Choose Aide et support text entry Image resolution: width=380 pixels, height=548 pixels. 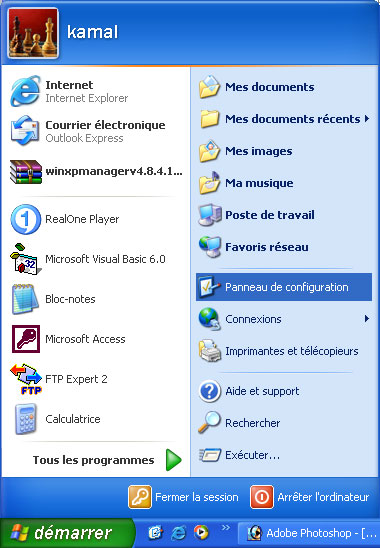pos(262,391)
